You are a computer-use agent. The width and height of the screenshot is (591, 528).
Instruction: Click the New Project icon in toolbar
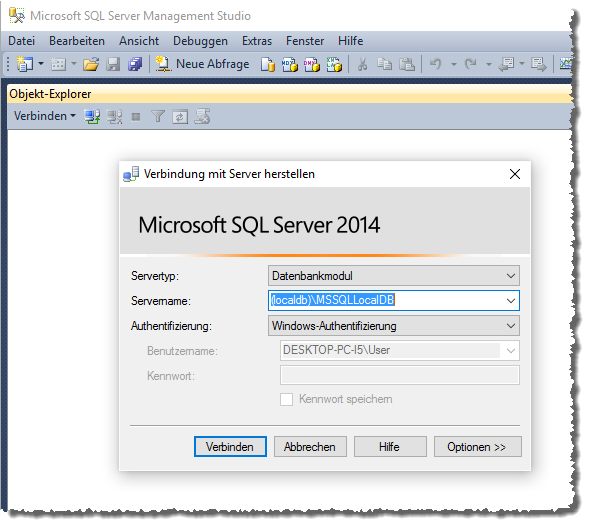(x=25, y=64)
